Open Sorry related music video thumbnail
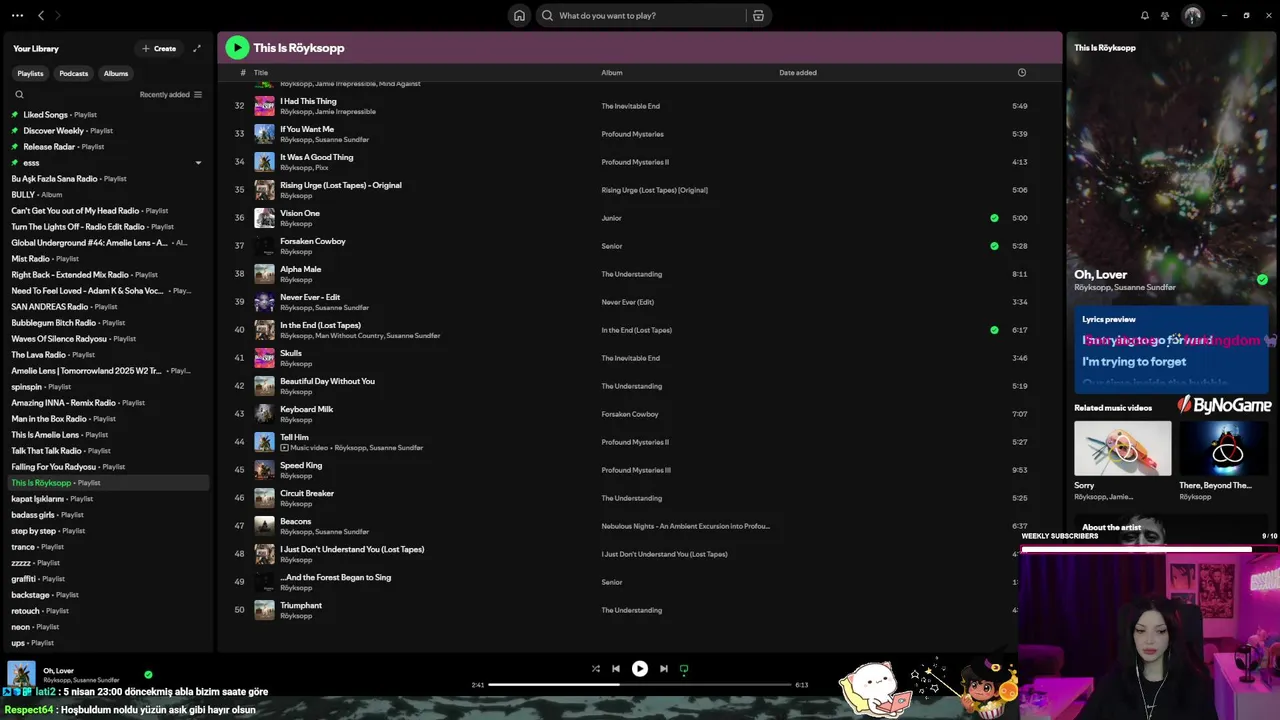 click(1122, 448)
